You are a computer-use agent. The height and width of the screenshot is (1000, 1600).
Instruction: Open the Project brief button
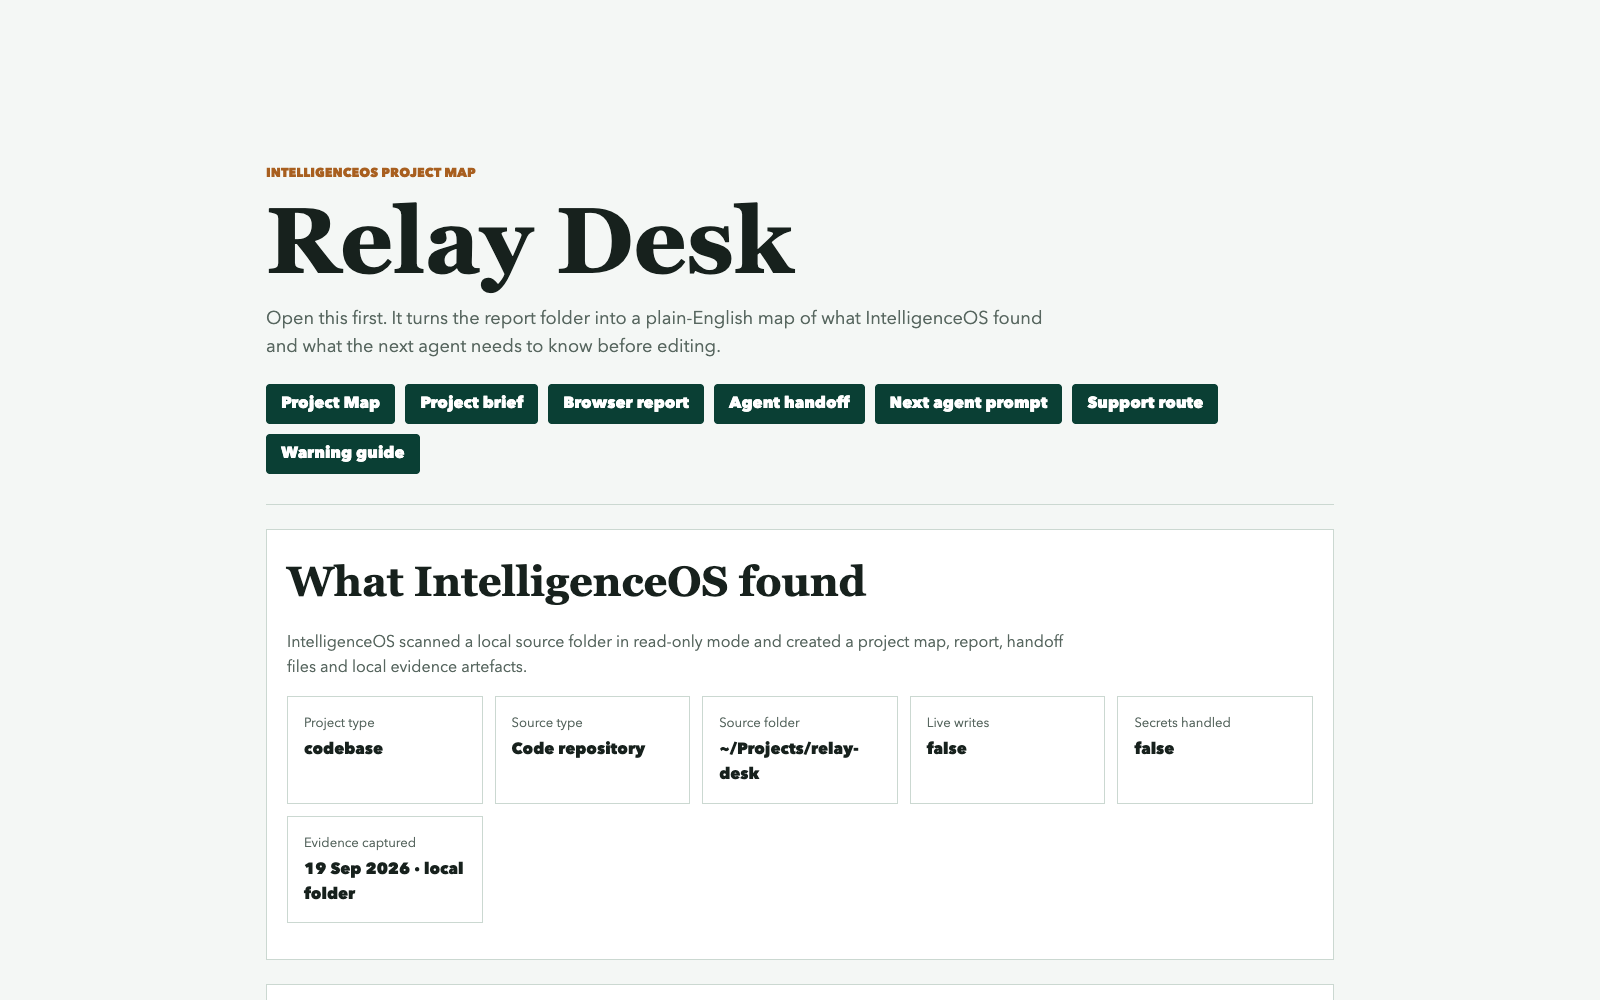(471, 404)
